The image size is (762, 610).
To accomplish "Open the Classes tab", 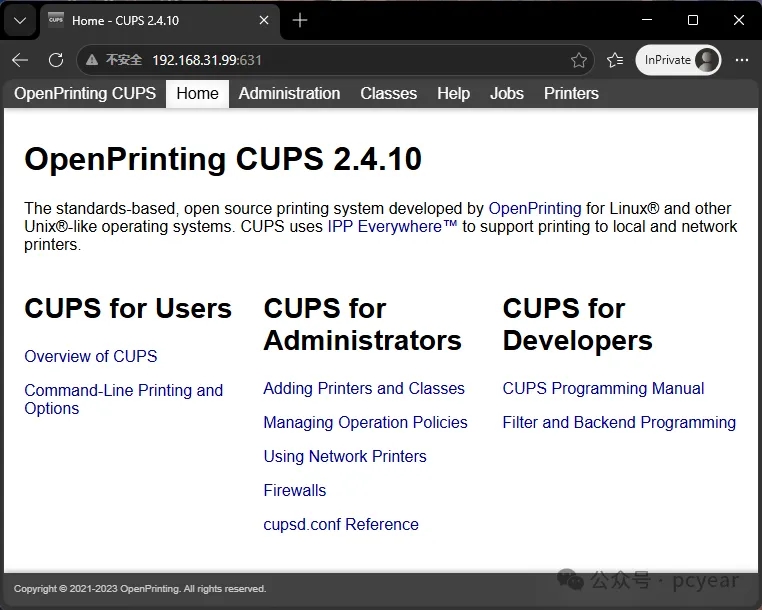I will coord(388,93).
